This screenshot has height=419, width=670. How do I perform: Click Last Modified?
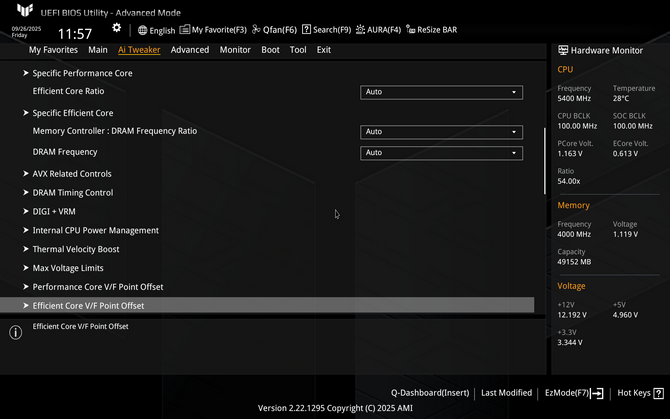[x=506, y=393]
